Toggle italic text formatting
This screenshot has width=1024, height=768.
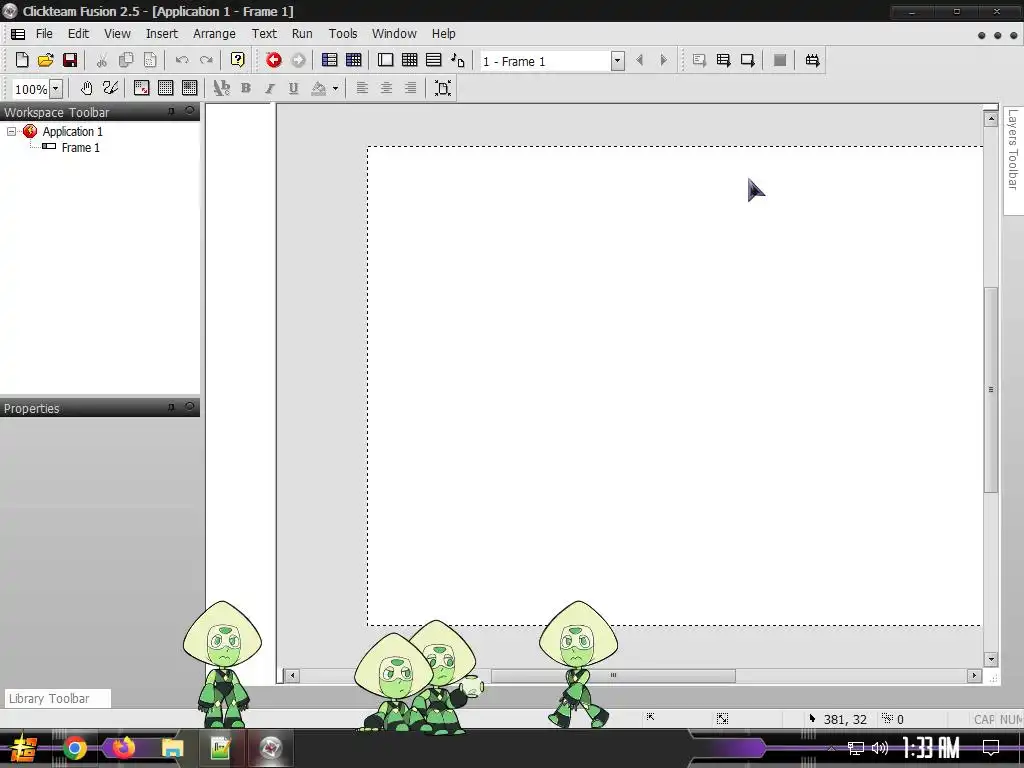pos(270,88)
